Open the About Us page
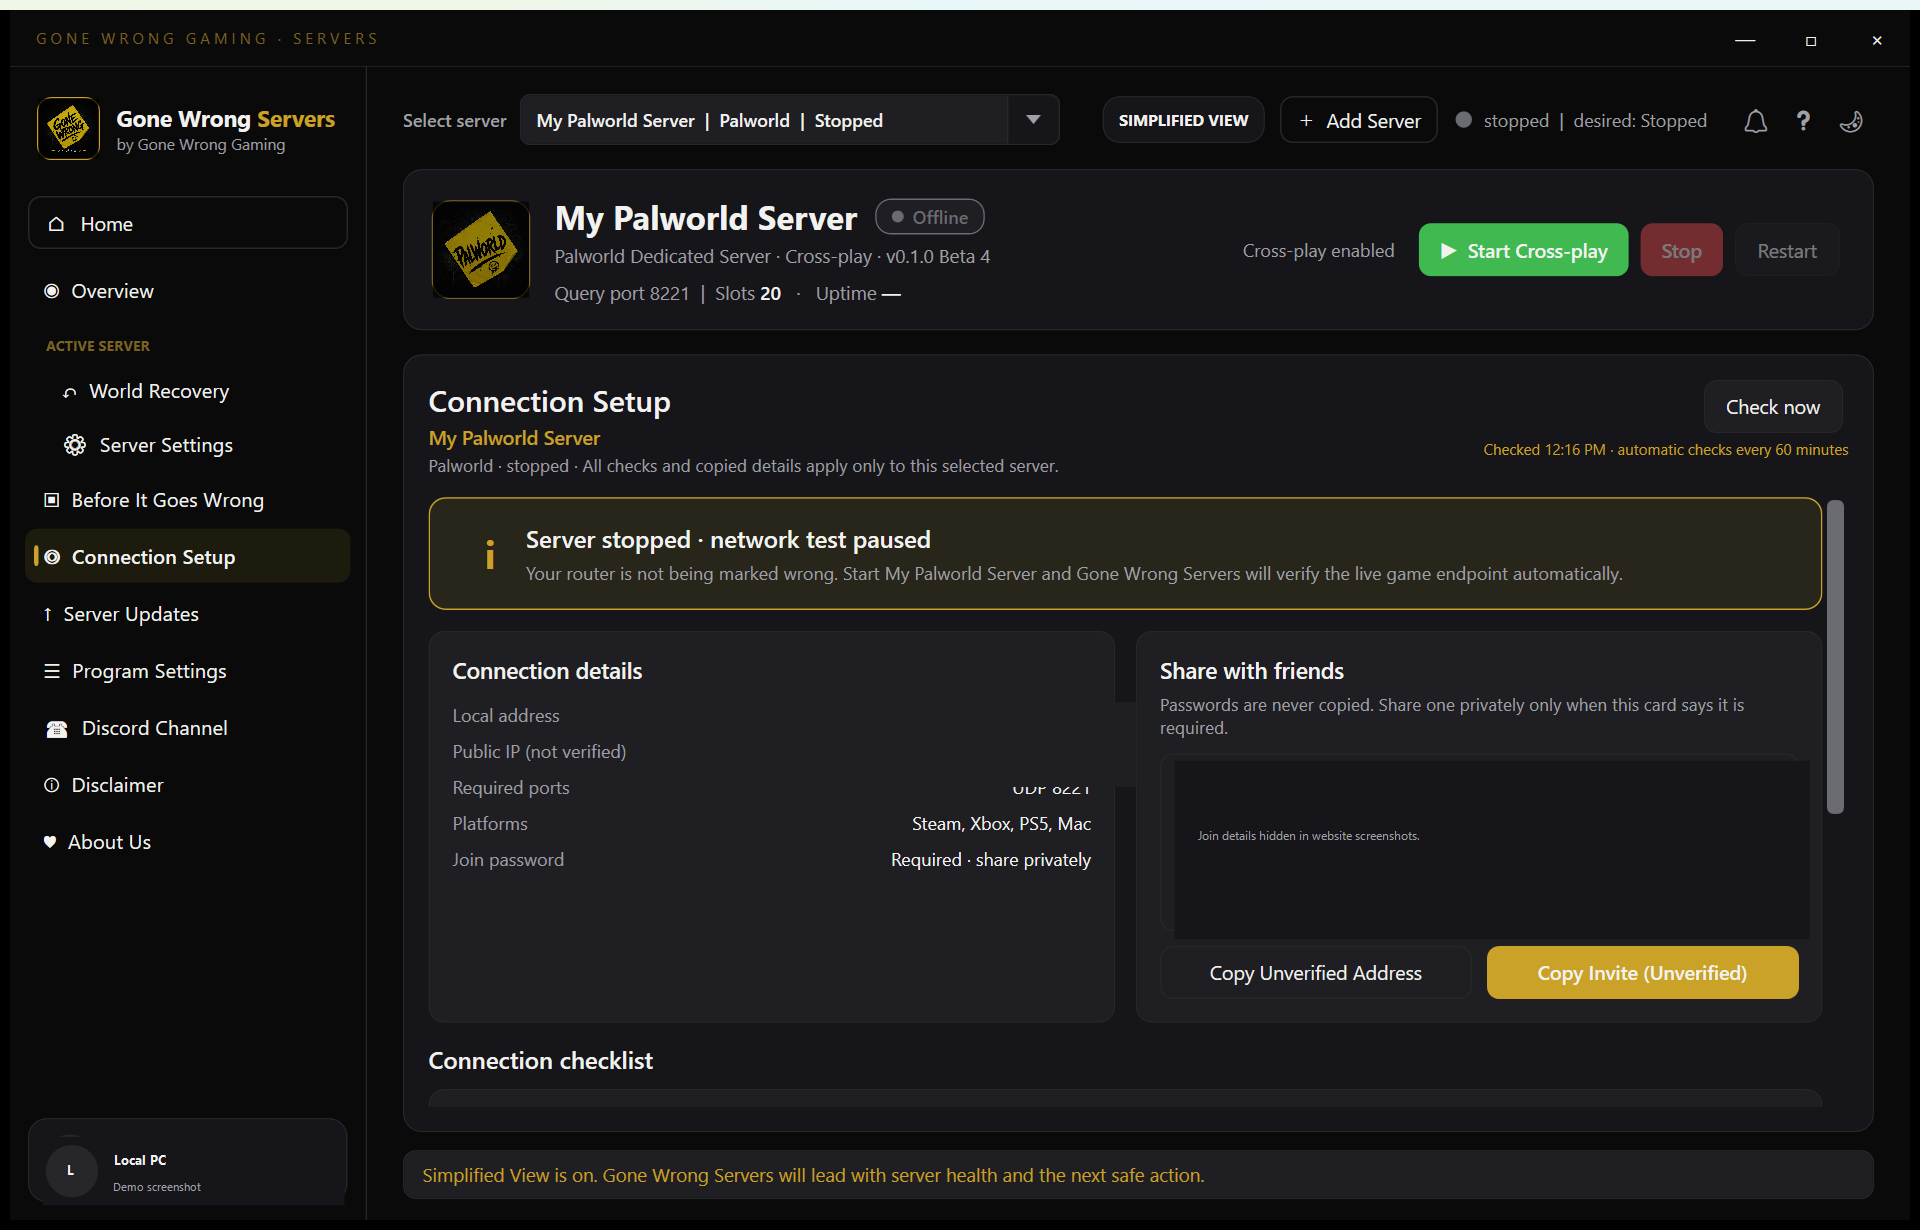Viewport: 1920px width, 1230px height. [x=188, y=842]
